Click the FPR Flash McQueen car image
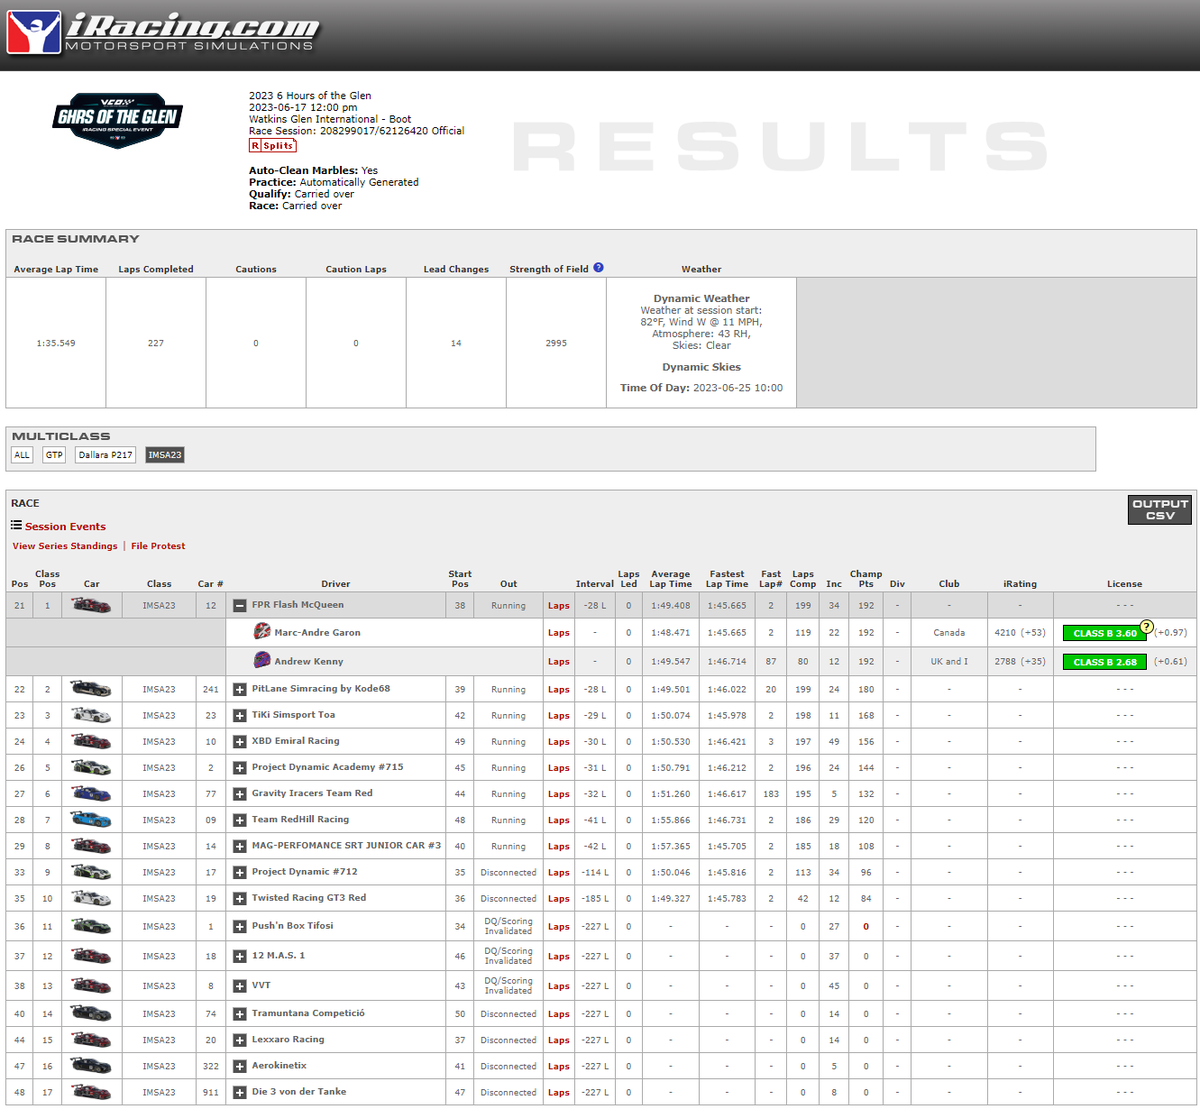This screenshot has height=1109, width=1200. 91,605
